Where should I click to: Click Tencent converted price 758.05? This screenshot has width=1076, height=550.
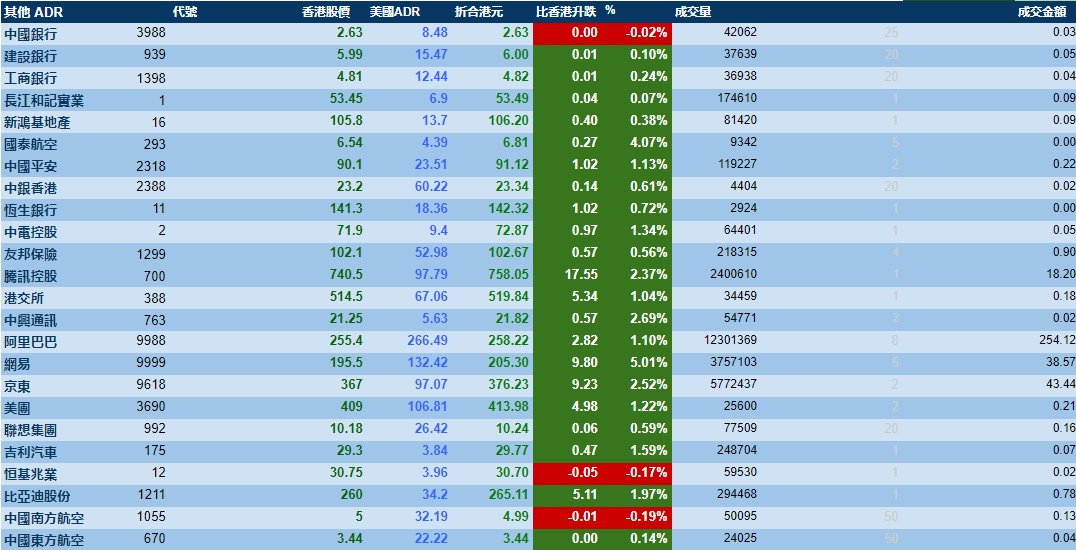click(508, 274)
